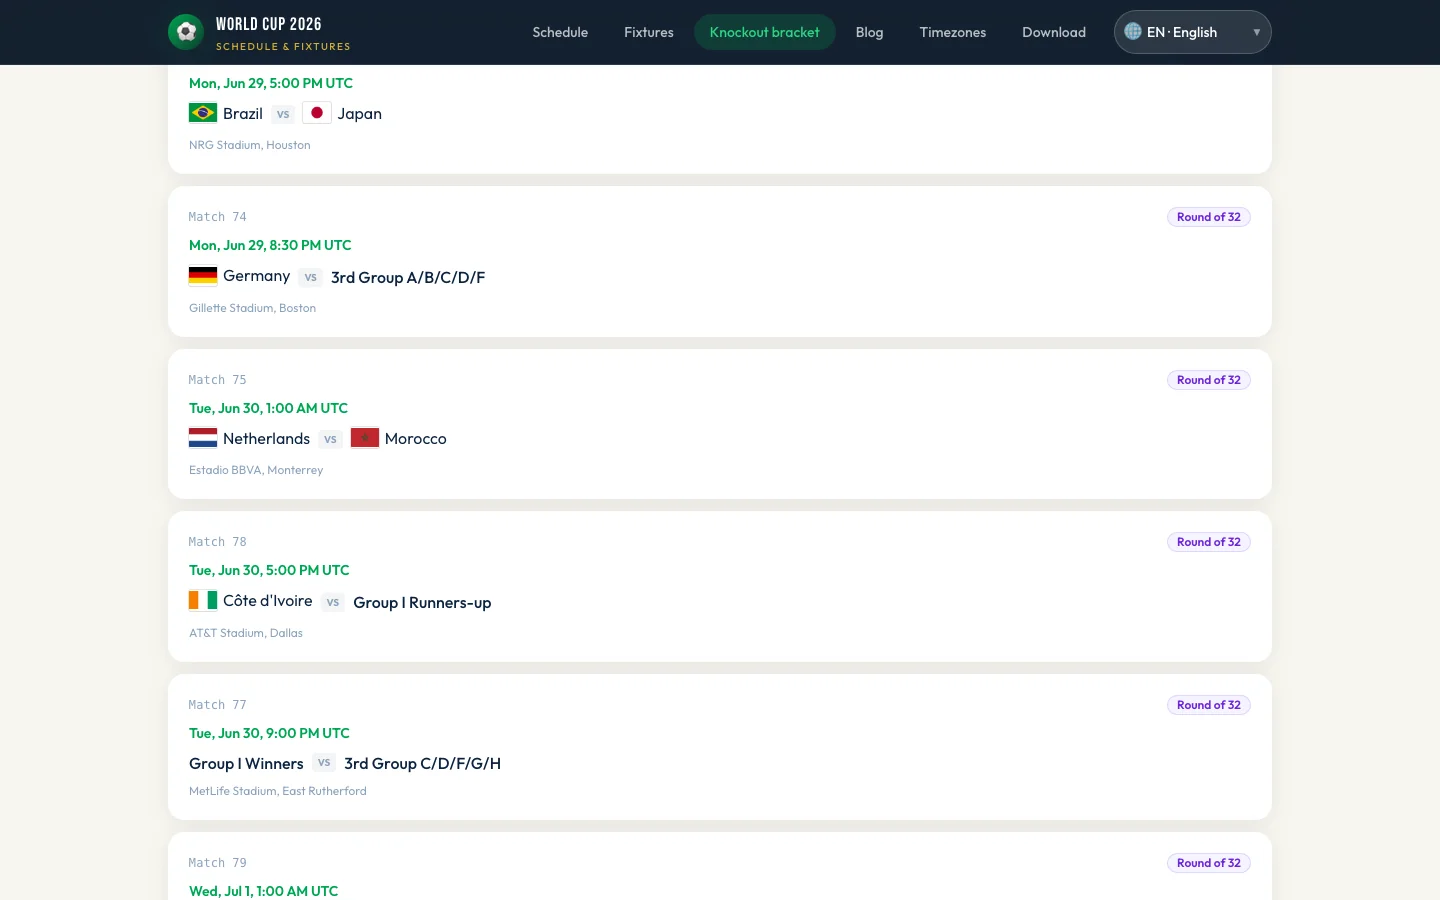1440x900 pixels.
Task: Open the EN · English language dropdown
Action: point(1193,32)
